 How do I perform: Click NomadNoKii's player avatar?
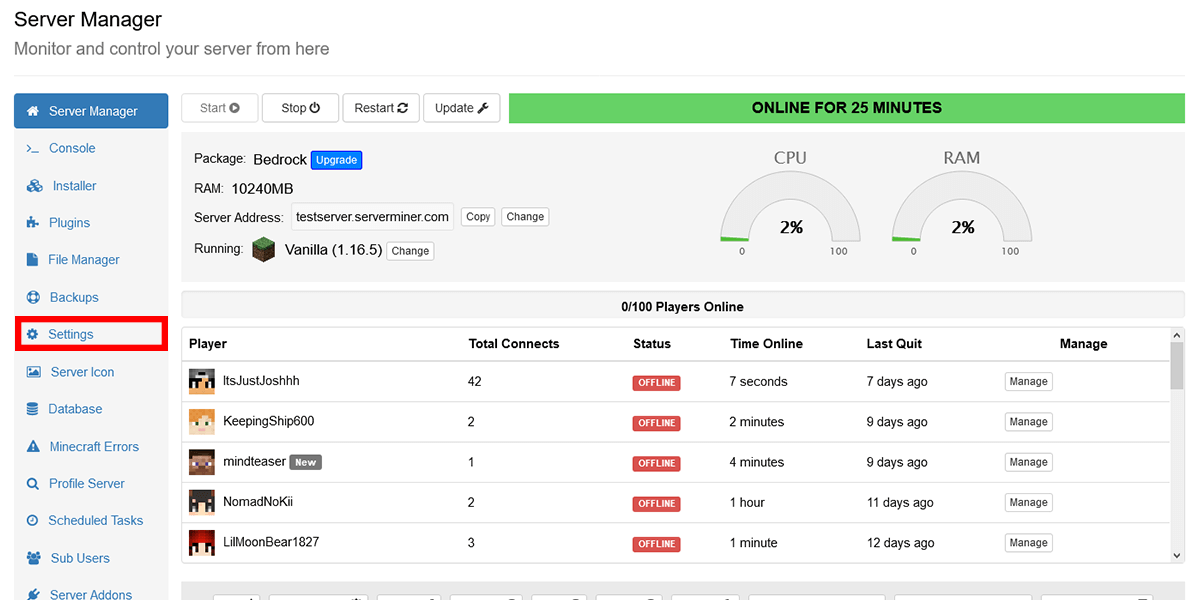click(202, 502)
